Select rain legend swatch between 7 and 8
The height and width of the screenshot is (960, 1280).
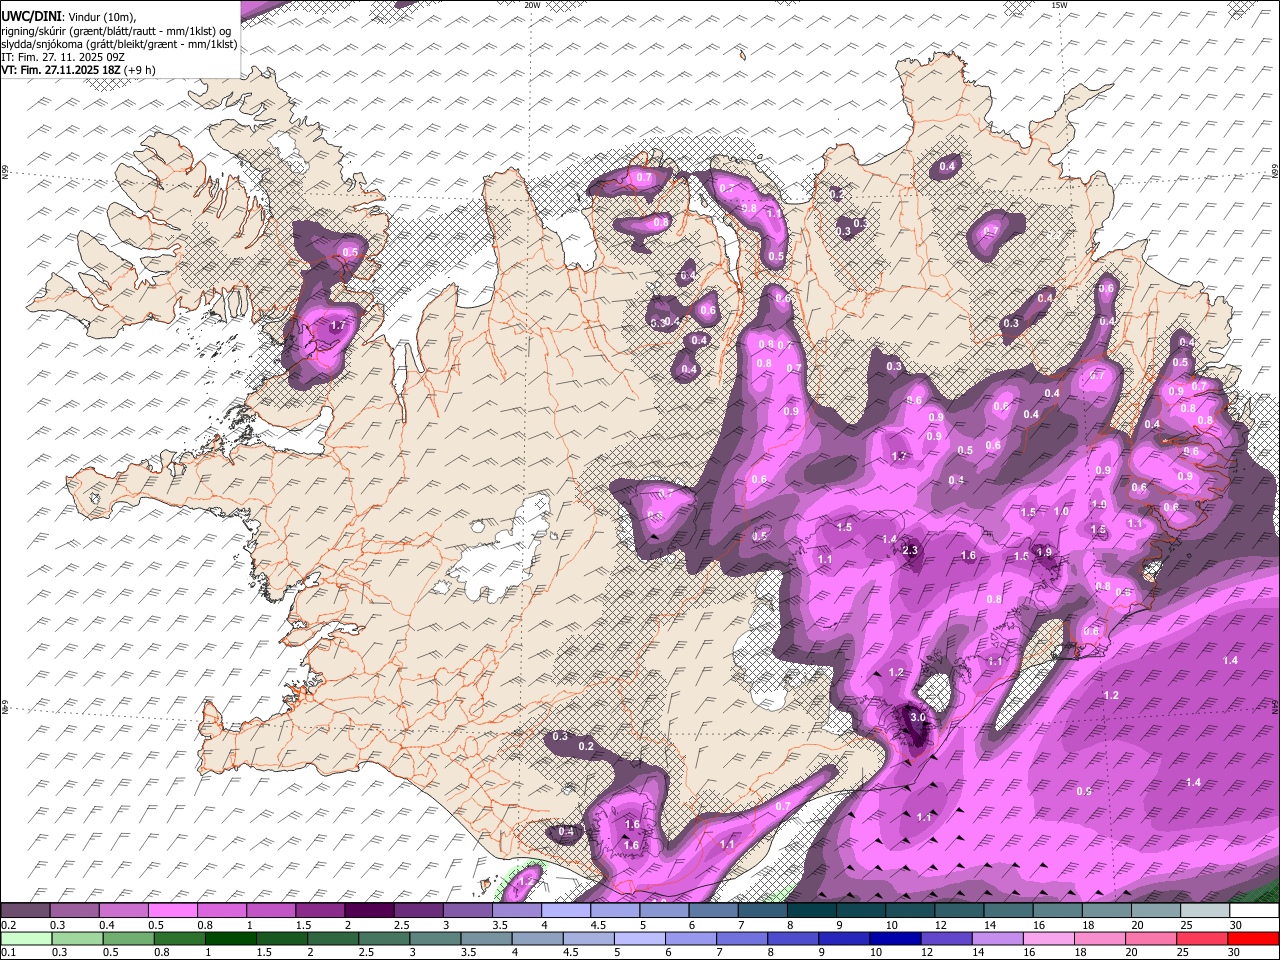pos(740,938)
